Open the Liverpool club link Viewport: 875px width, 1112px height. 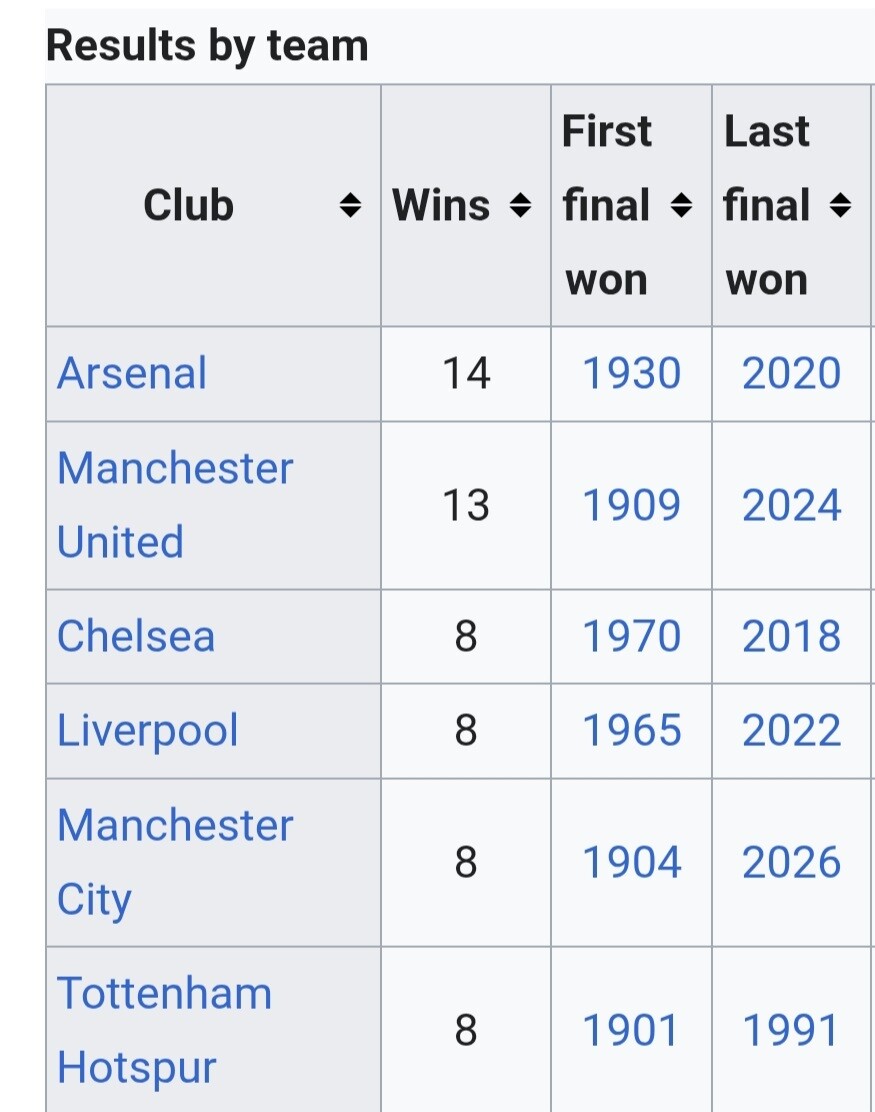point(147,730)
